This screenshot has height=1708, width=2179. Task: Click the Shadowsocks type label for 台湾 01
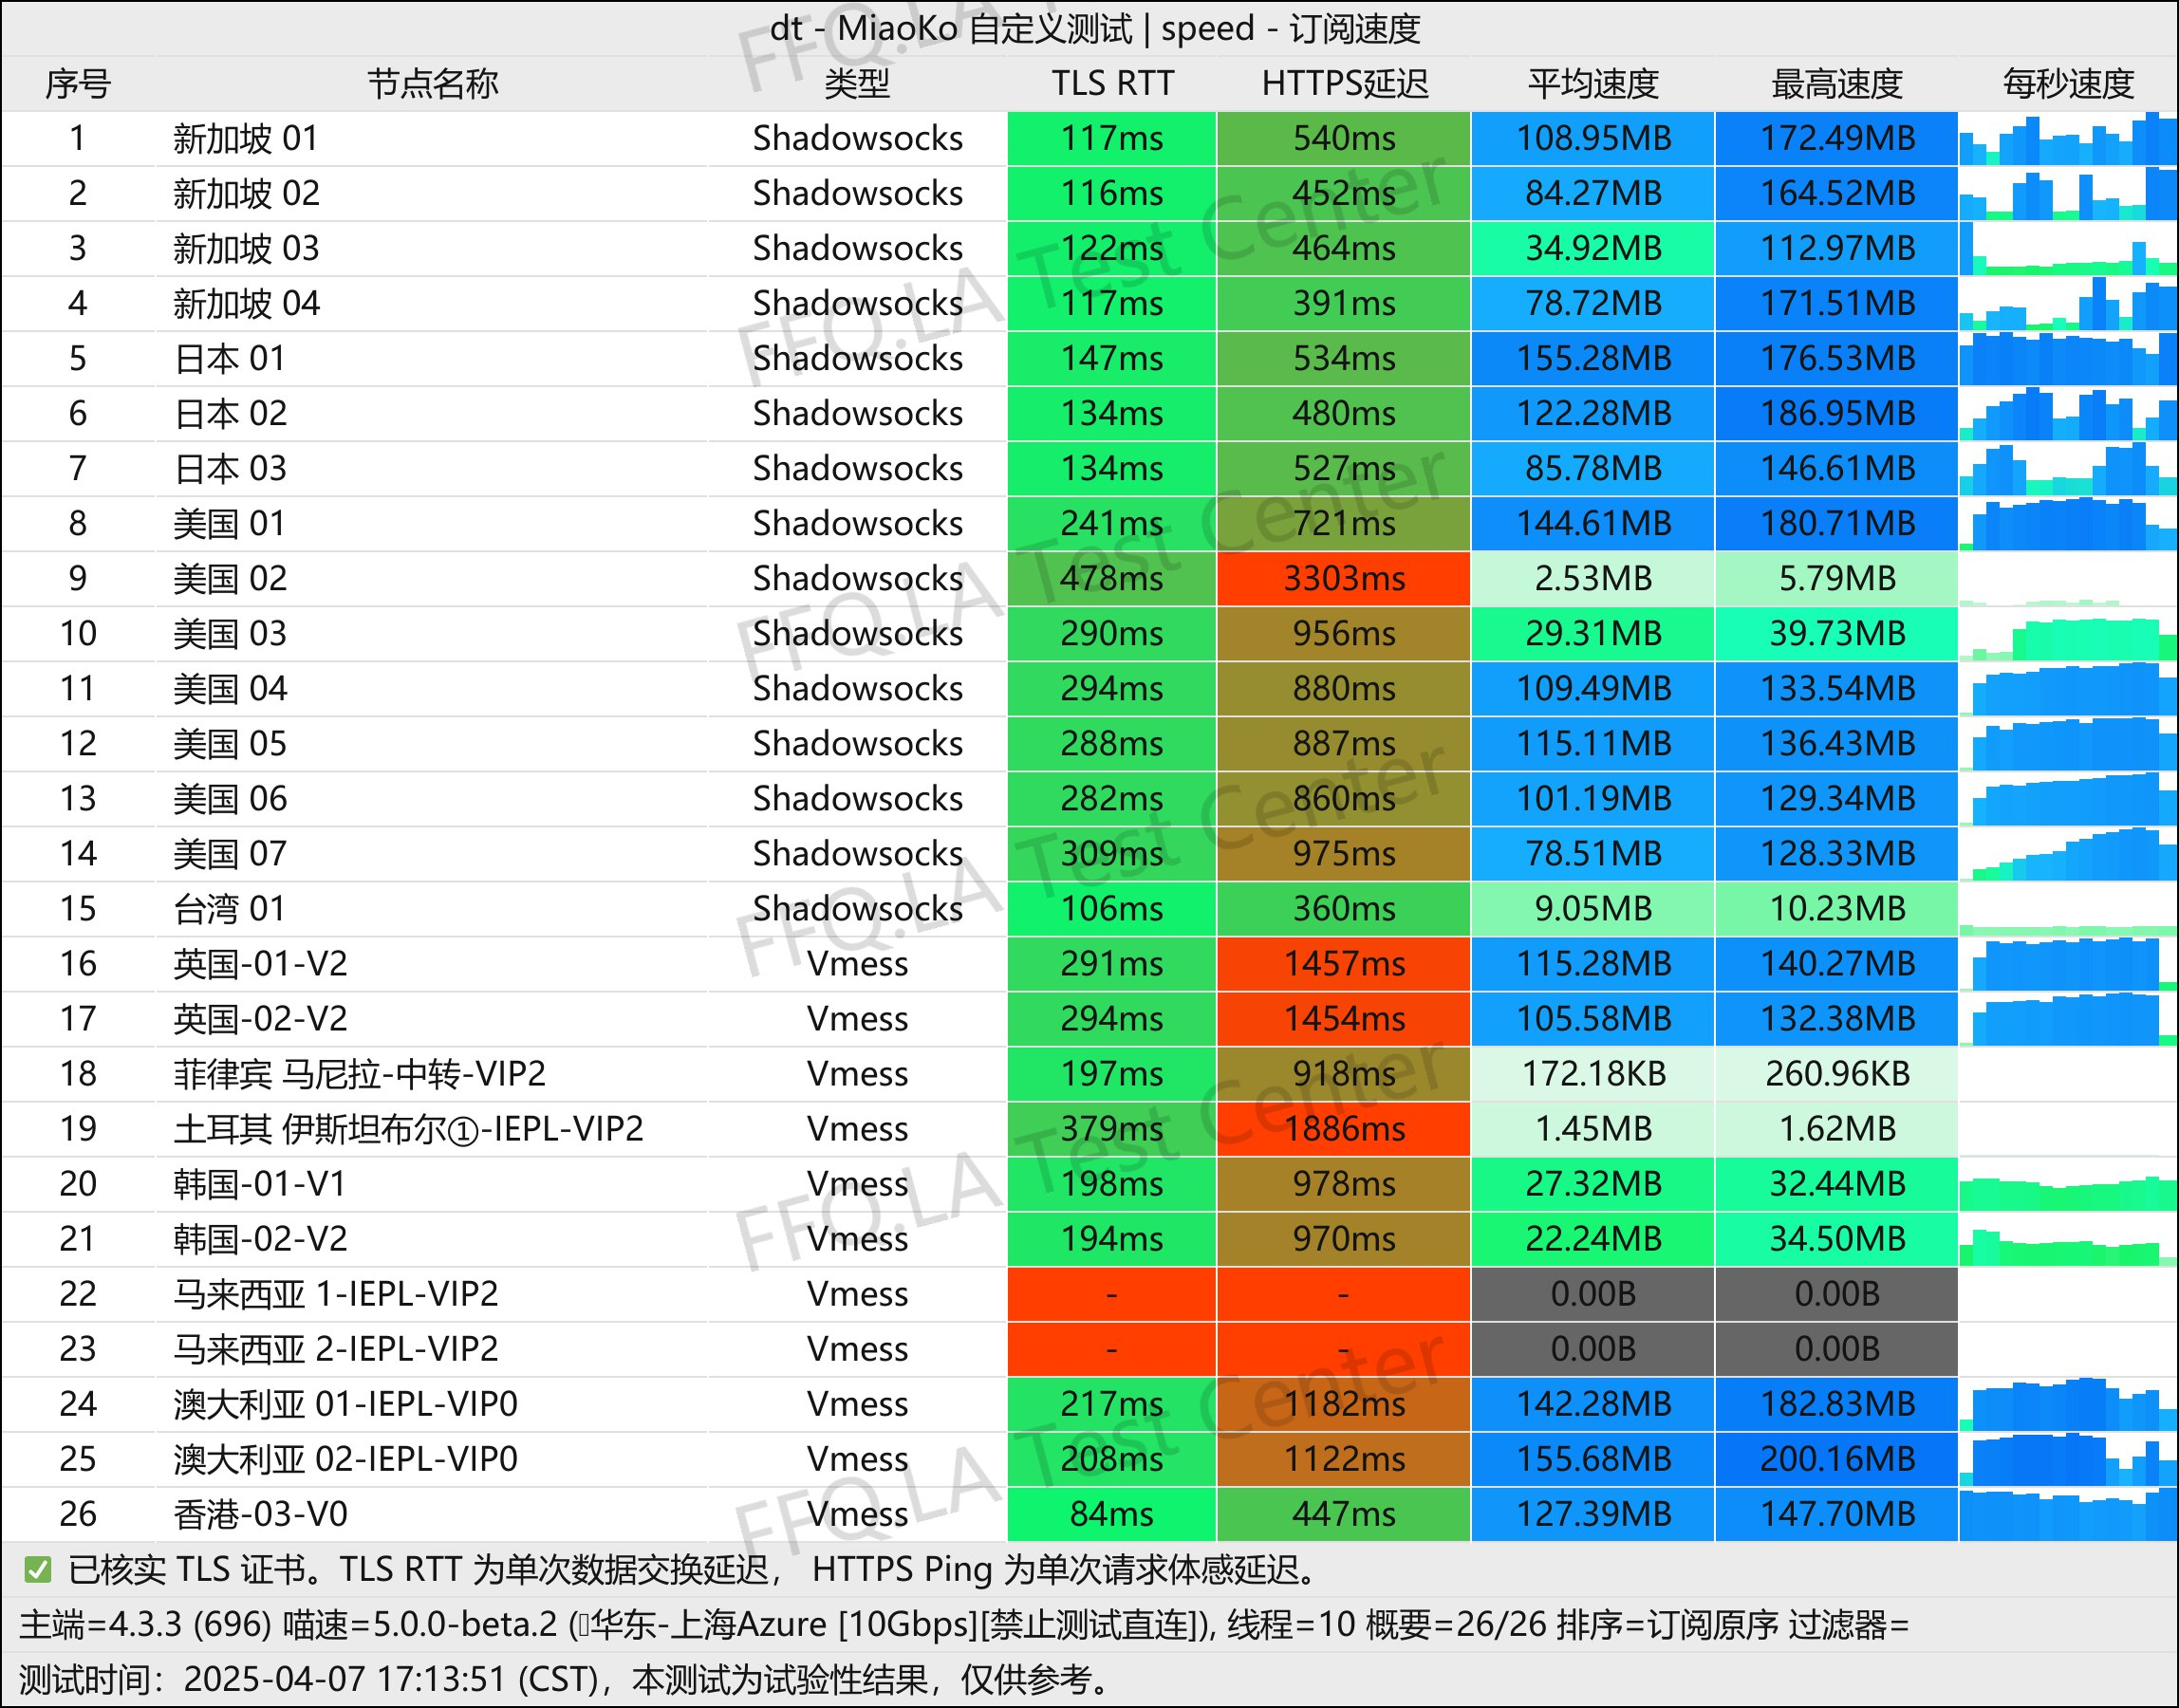(858, 908)
